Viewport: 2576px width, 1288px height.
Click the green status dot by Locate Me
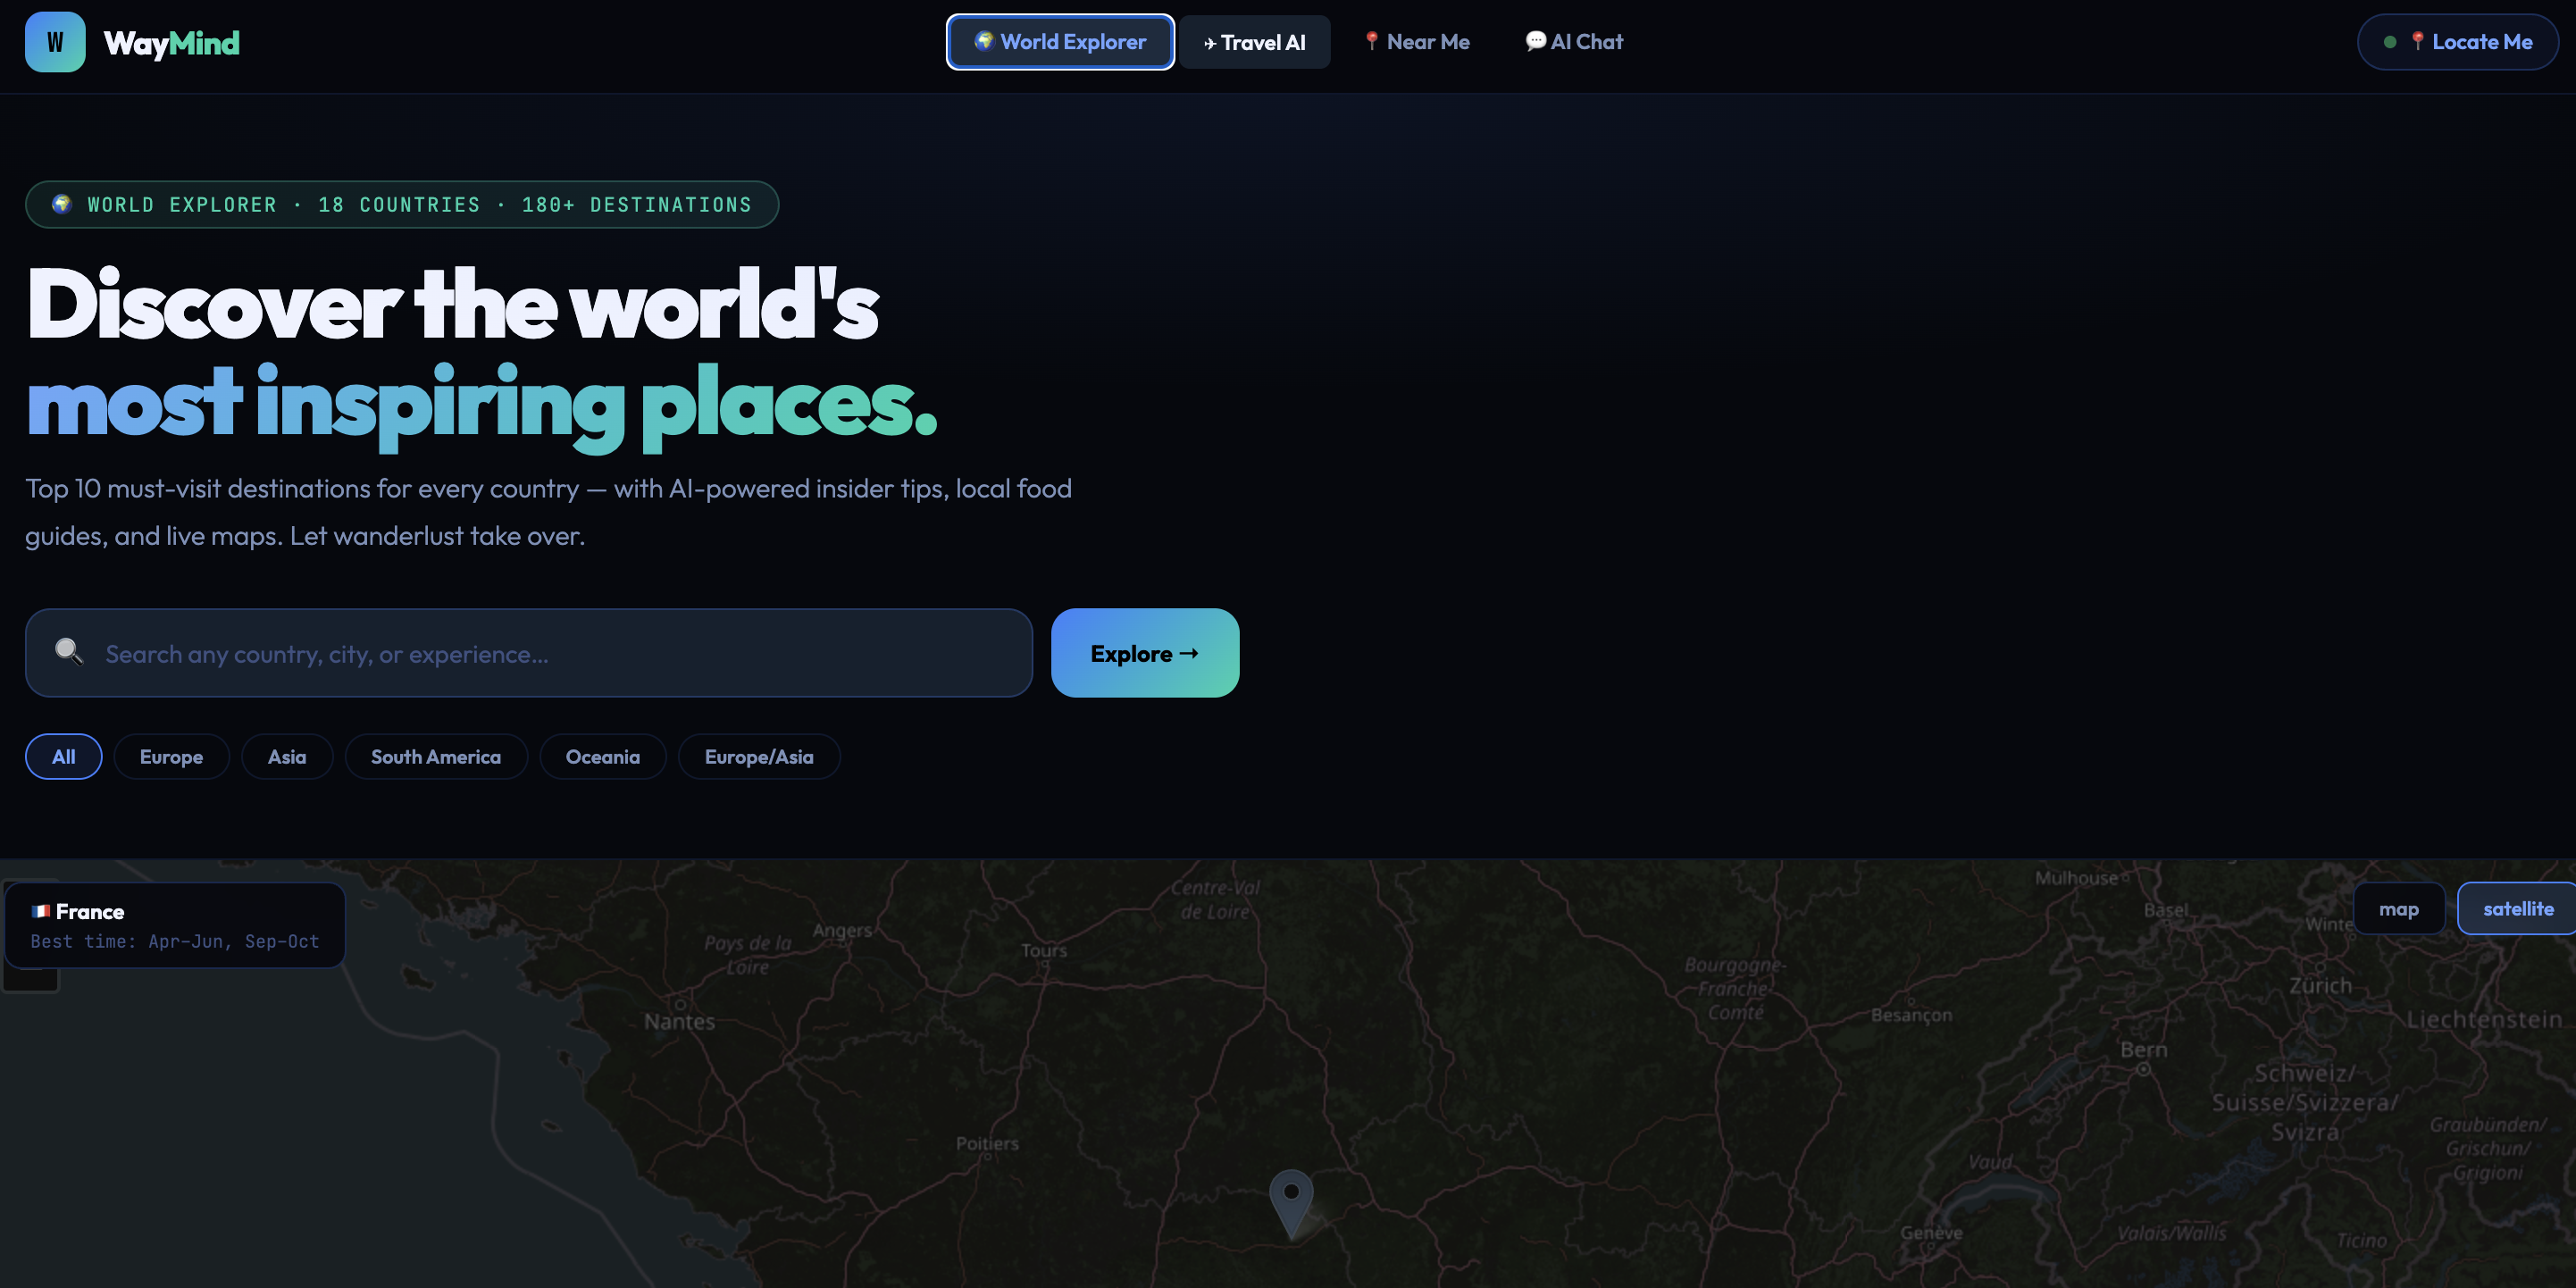click(2390, 42)
